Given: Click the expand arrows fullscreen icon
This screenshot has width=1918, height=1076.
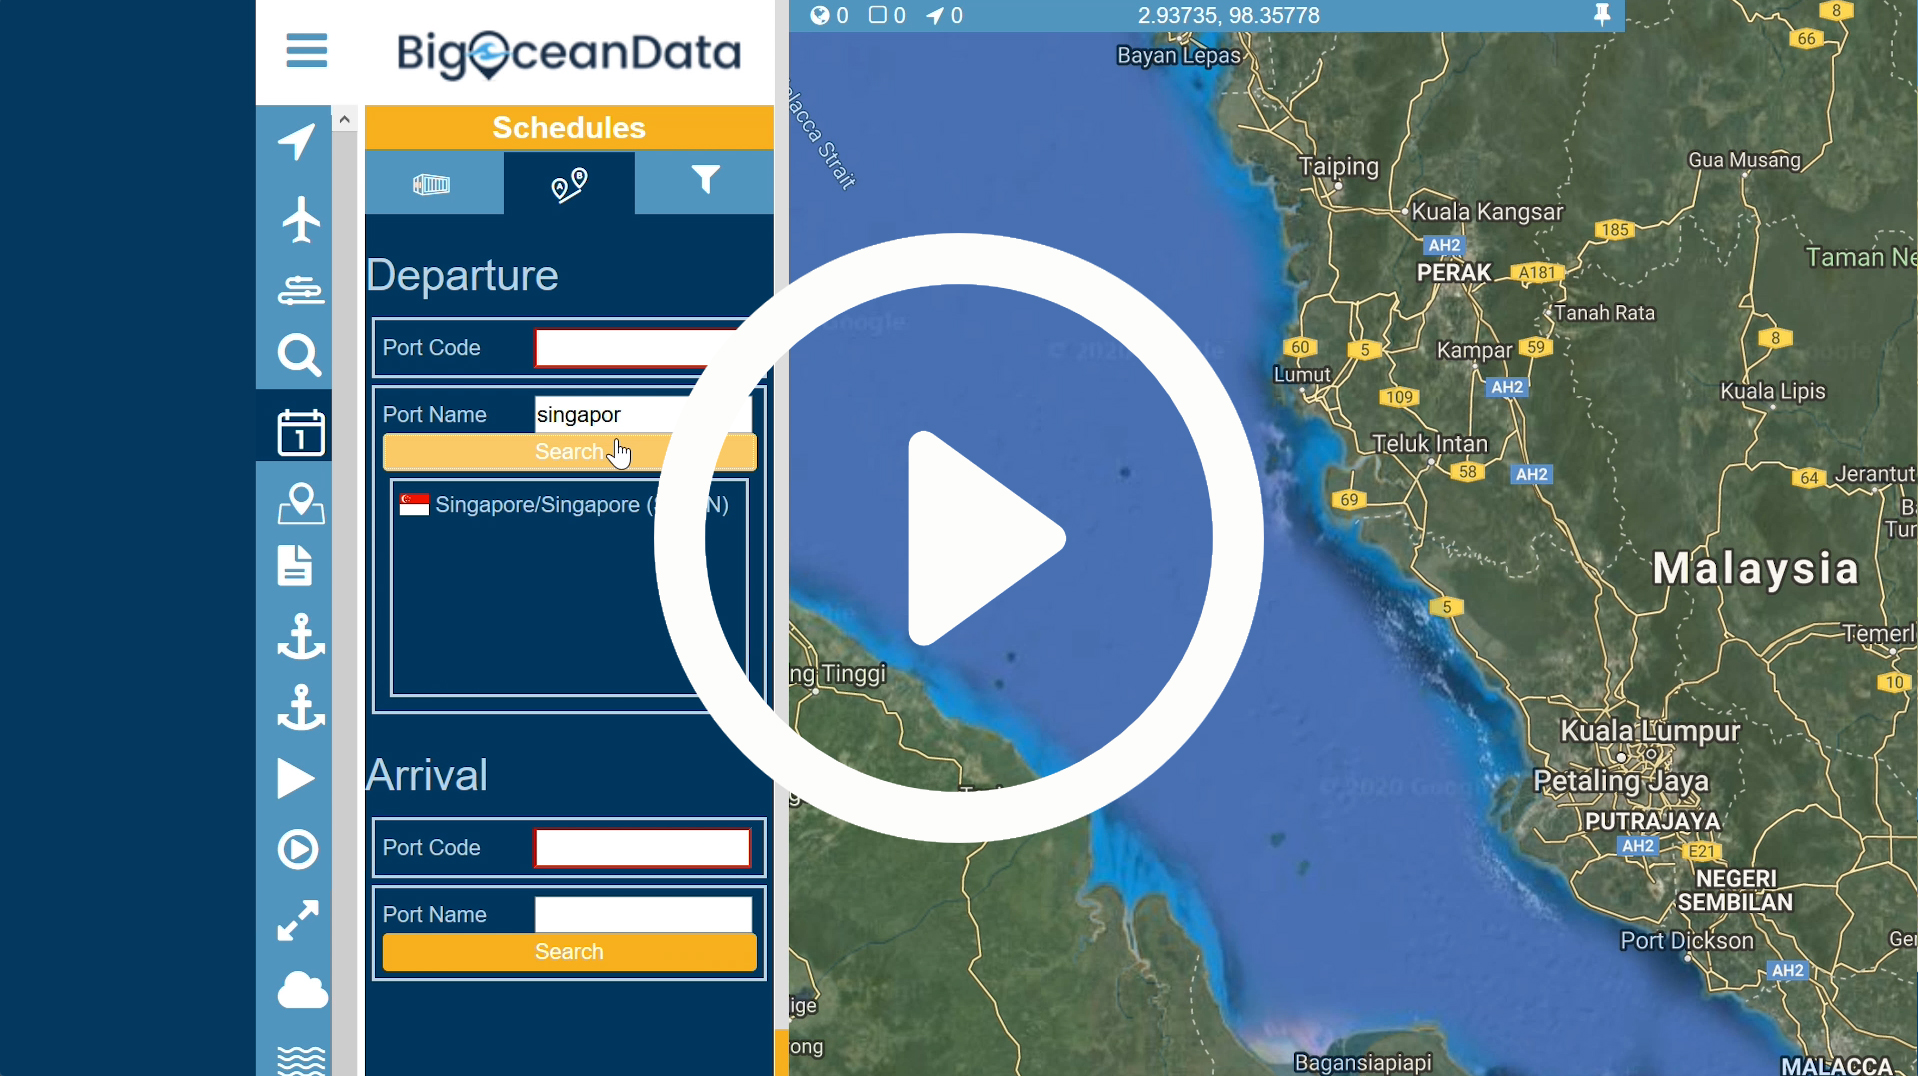Looking at the screenshot, I should [x=298, y=920].
